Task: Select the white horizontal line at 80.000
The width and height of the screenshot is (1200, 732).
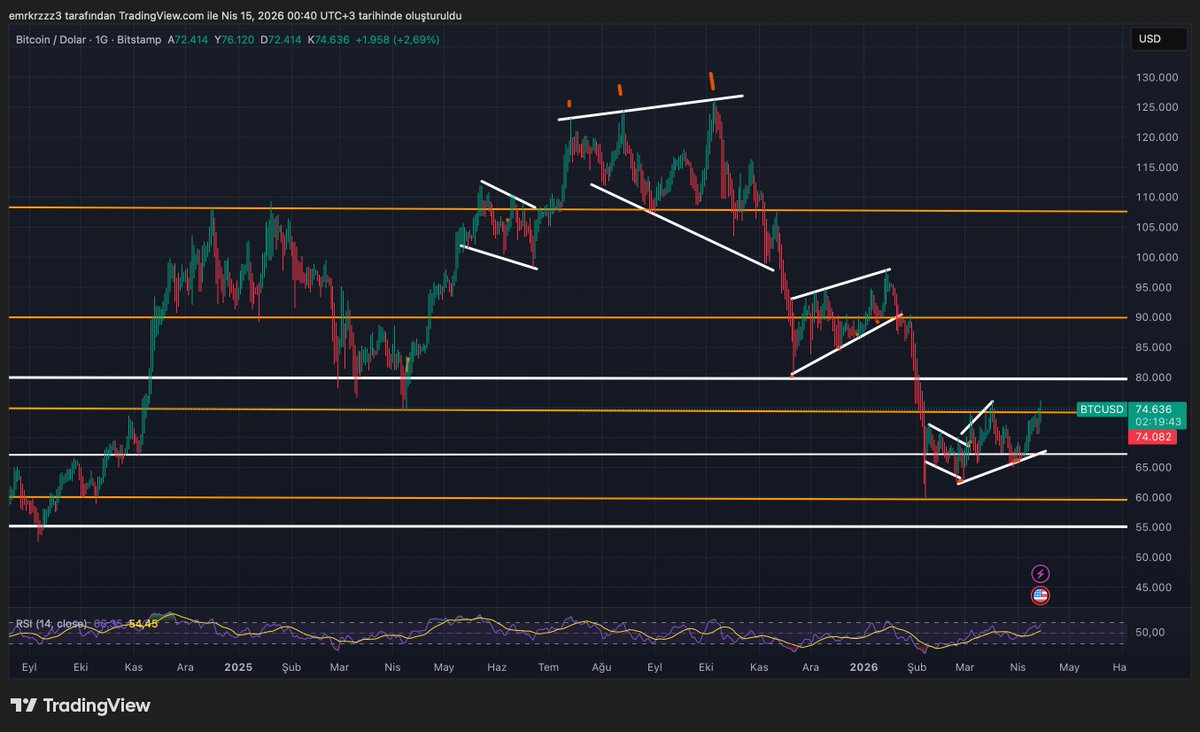Action: (x=500, y=378)
